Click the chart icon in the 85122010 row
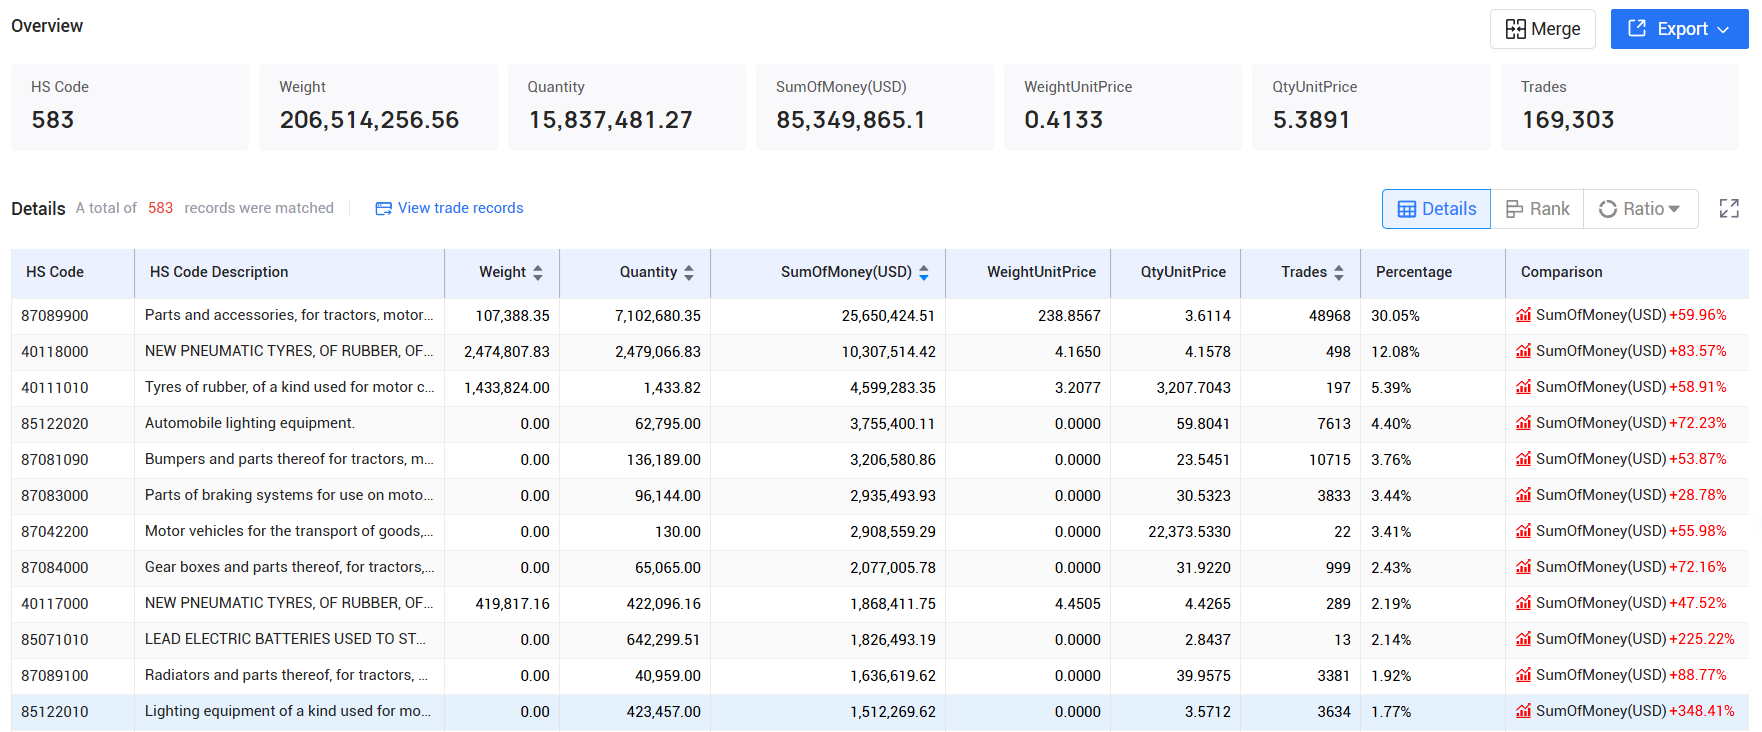Viewport: 1762px width, 732px height. (1523, 711)
